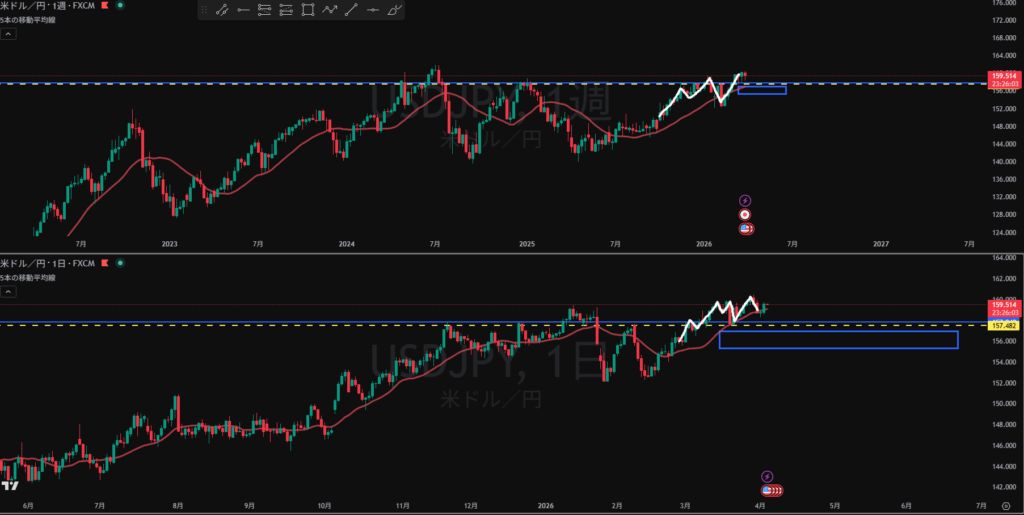
Task: Toggle the red flag beside the daily chart symbol
Action: tap(104, 262)
